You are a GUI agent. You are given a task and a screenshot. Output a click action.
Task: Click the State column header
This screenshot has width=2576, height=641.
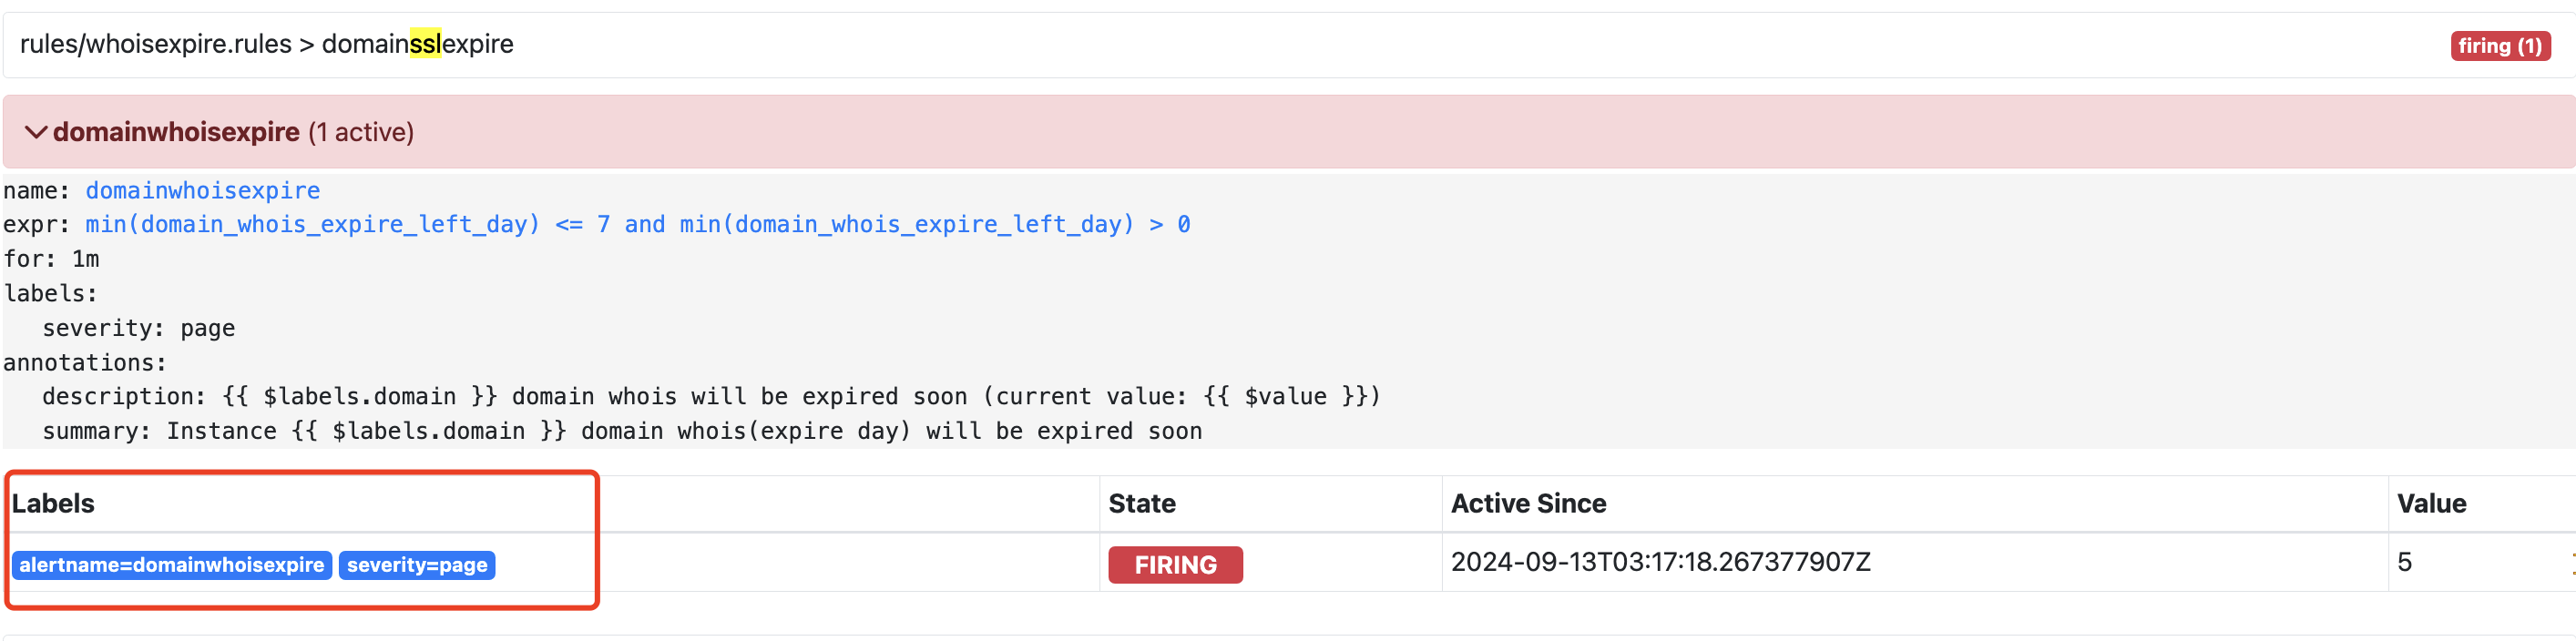[x=1141, y=503]
